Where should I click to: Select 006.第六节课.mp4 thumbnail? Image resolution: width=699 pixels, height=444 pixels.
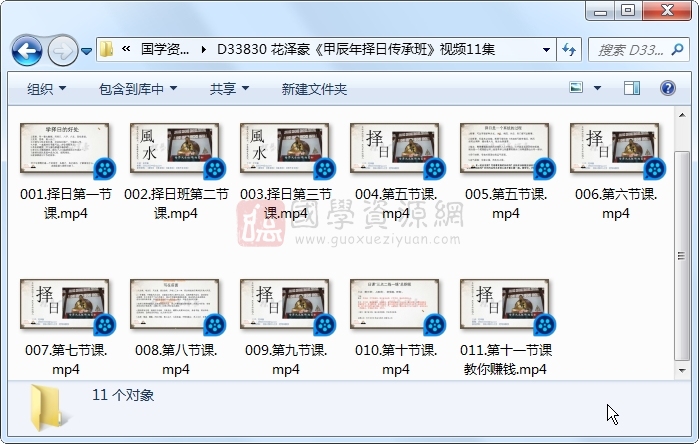coord(615,148)
